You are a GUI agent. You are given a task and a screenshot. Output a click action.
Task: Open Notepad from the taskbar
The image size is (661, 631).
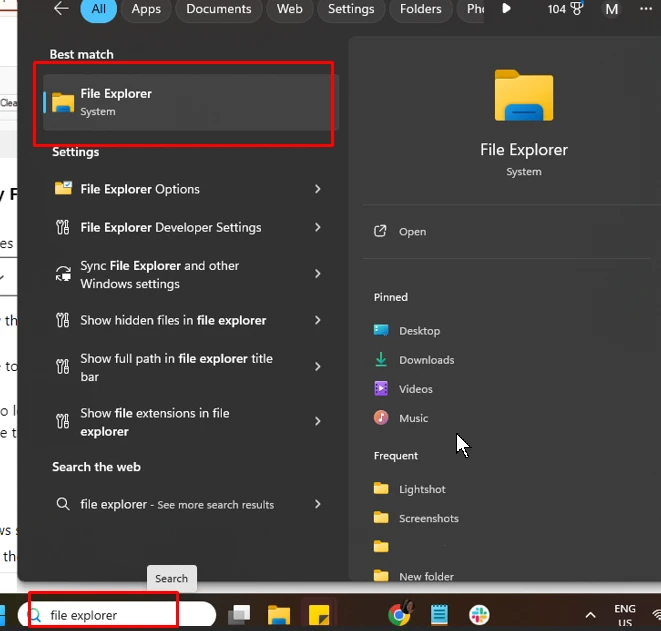[x=439, y=615]
